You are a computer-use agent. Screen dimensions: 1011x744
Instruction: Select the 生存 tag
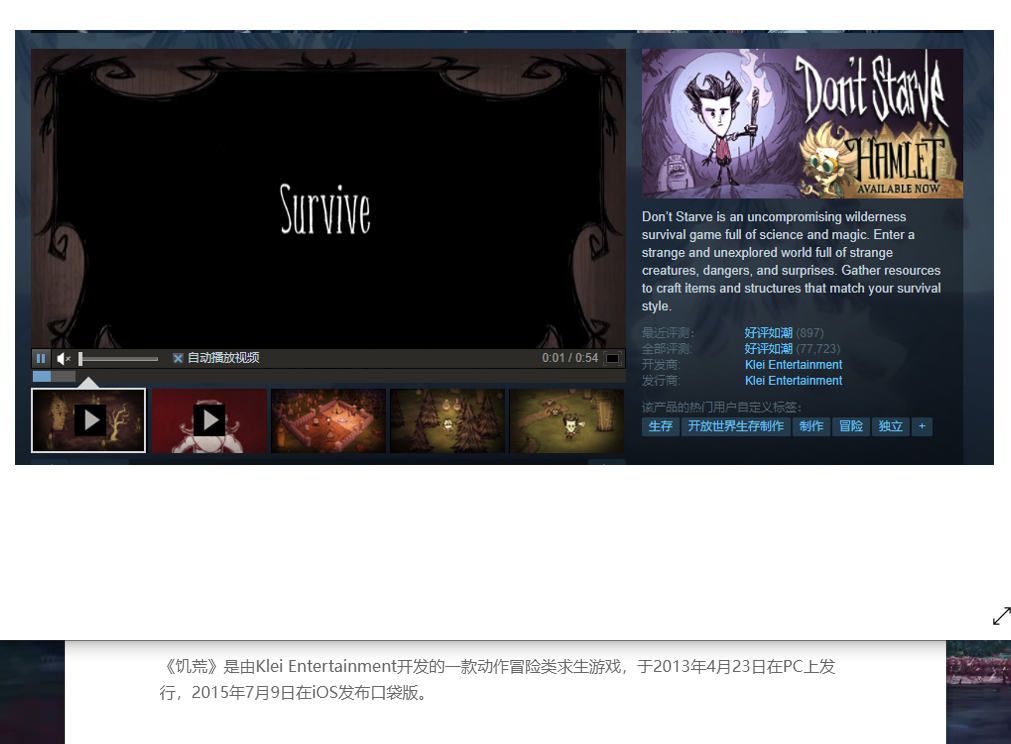pos(660,426)
